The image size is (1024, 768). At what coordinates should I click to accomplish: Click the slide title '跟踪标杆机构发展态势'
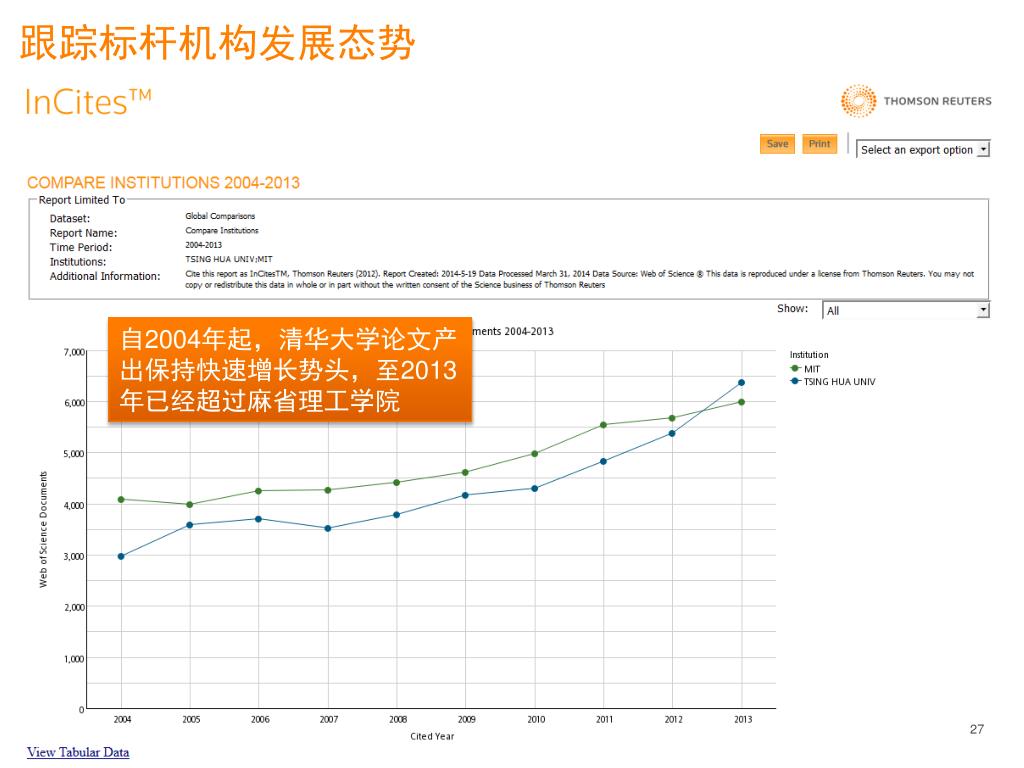coord(217,43)
